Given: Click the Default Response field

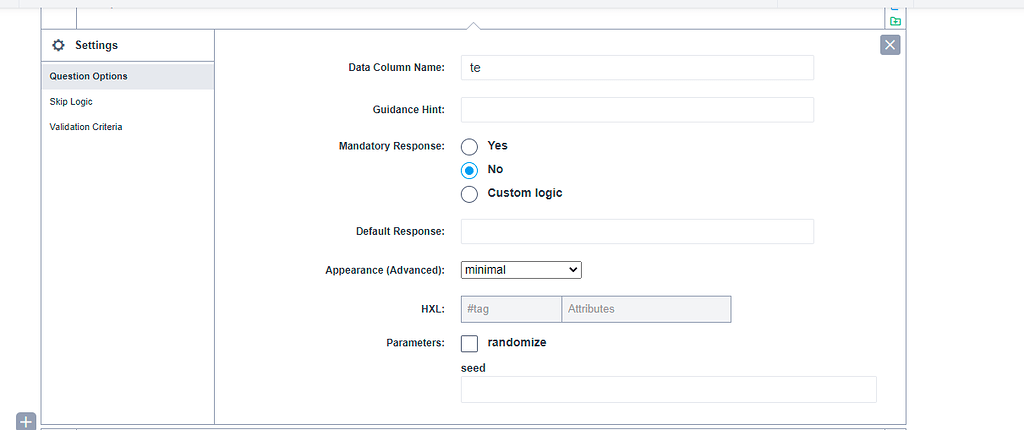Looking at the screenshot, I should (x=637, y=231).
